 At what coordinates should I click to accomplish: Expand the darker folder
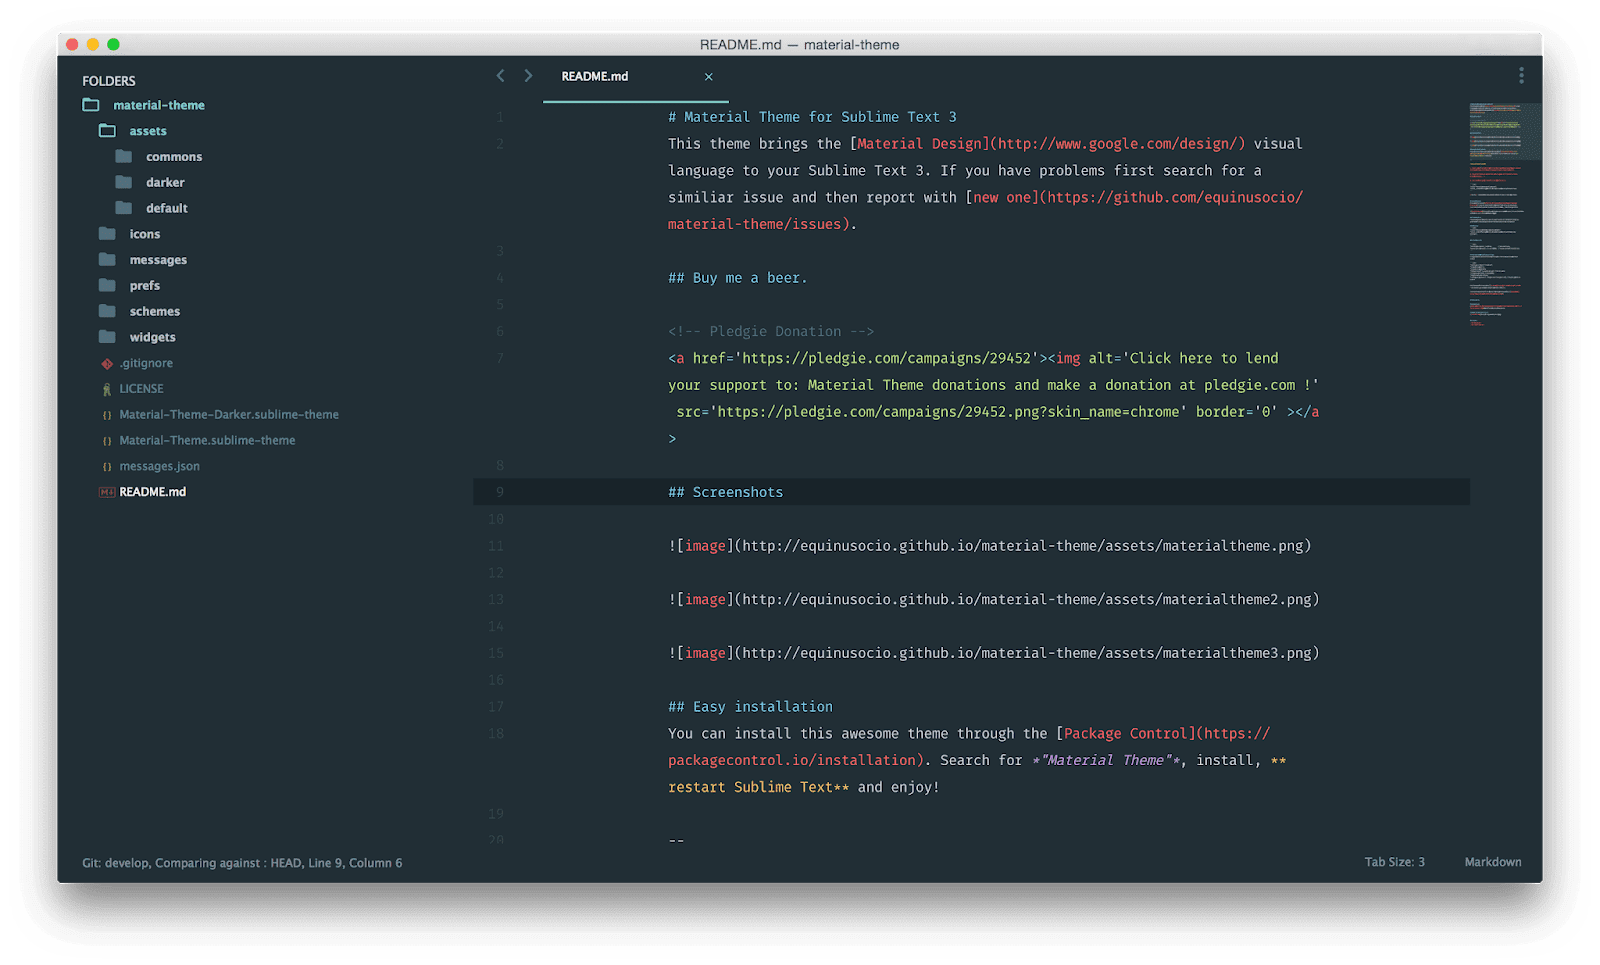(165, 183)
